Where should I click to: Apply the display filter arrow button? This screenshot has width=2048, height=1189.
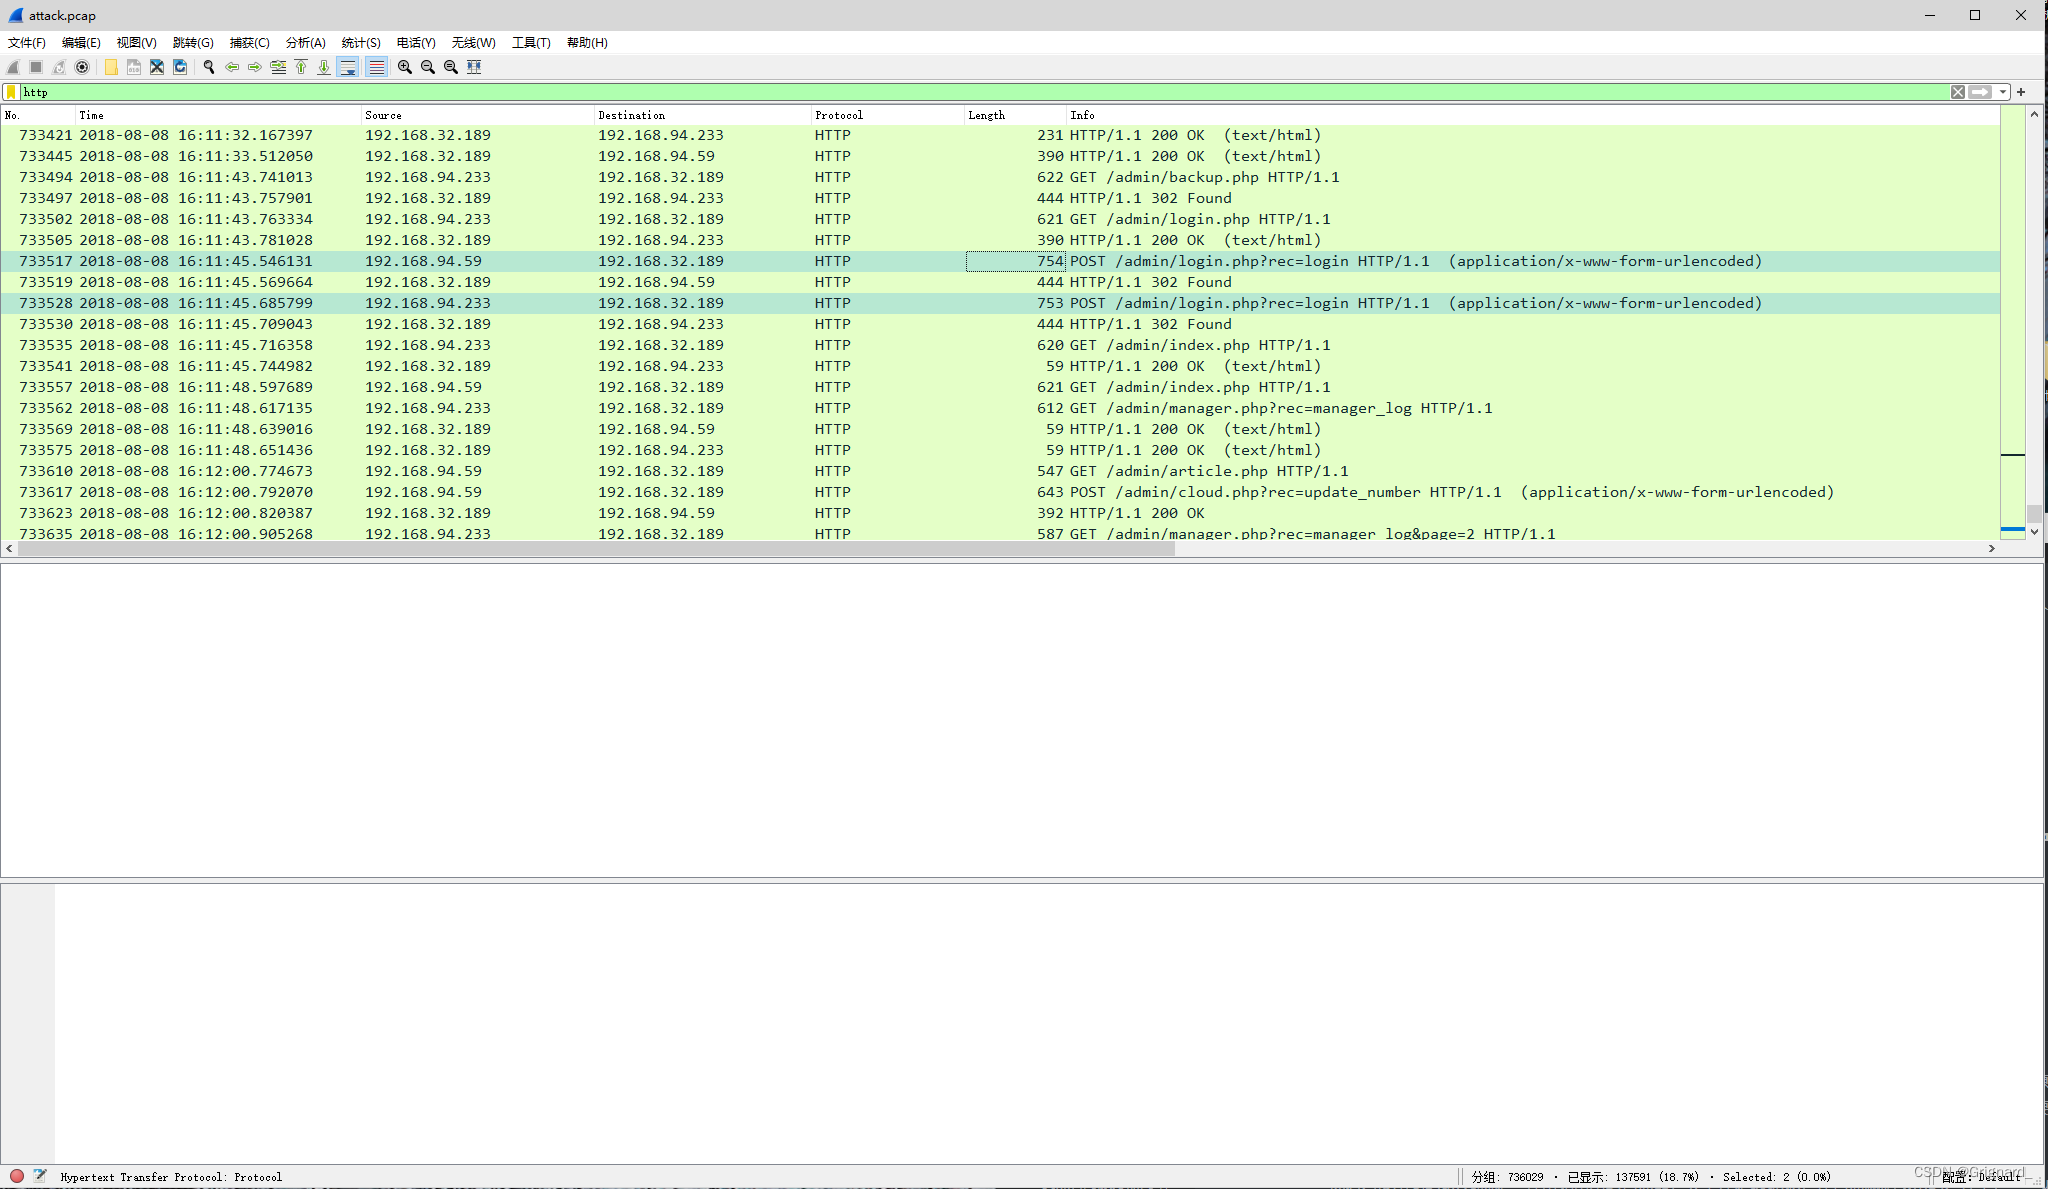(x=1981, y=92)
